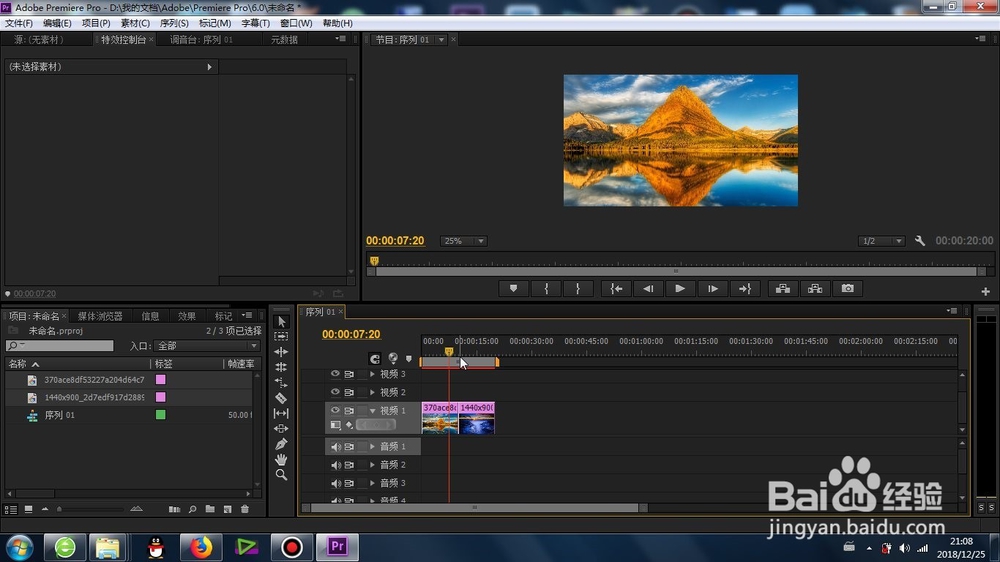
Task: Open the File menu
Action: pyautogui.click(x=18, y=23)
